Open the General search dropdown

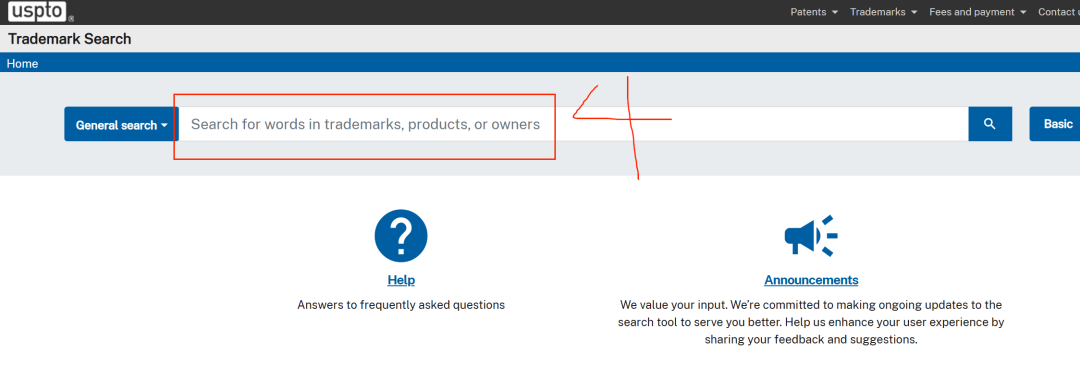point(122,125)
